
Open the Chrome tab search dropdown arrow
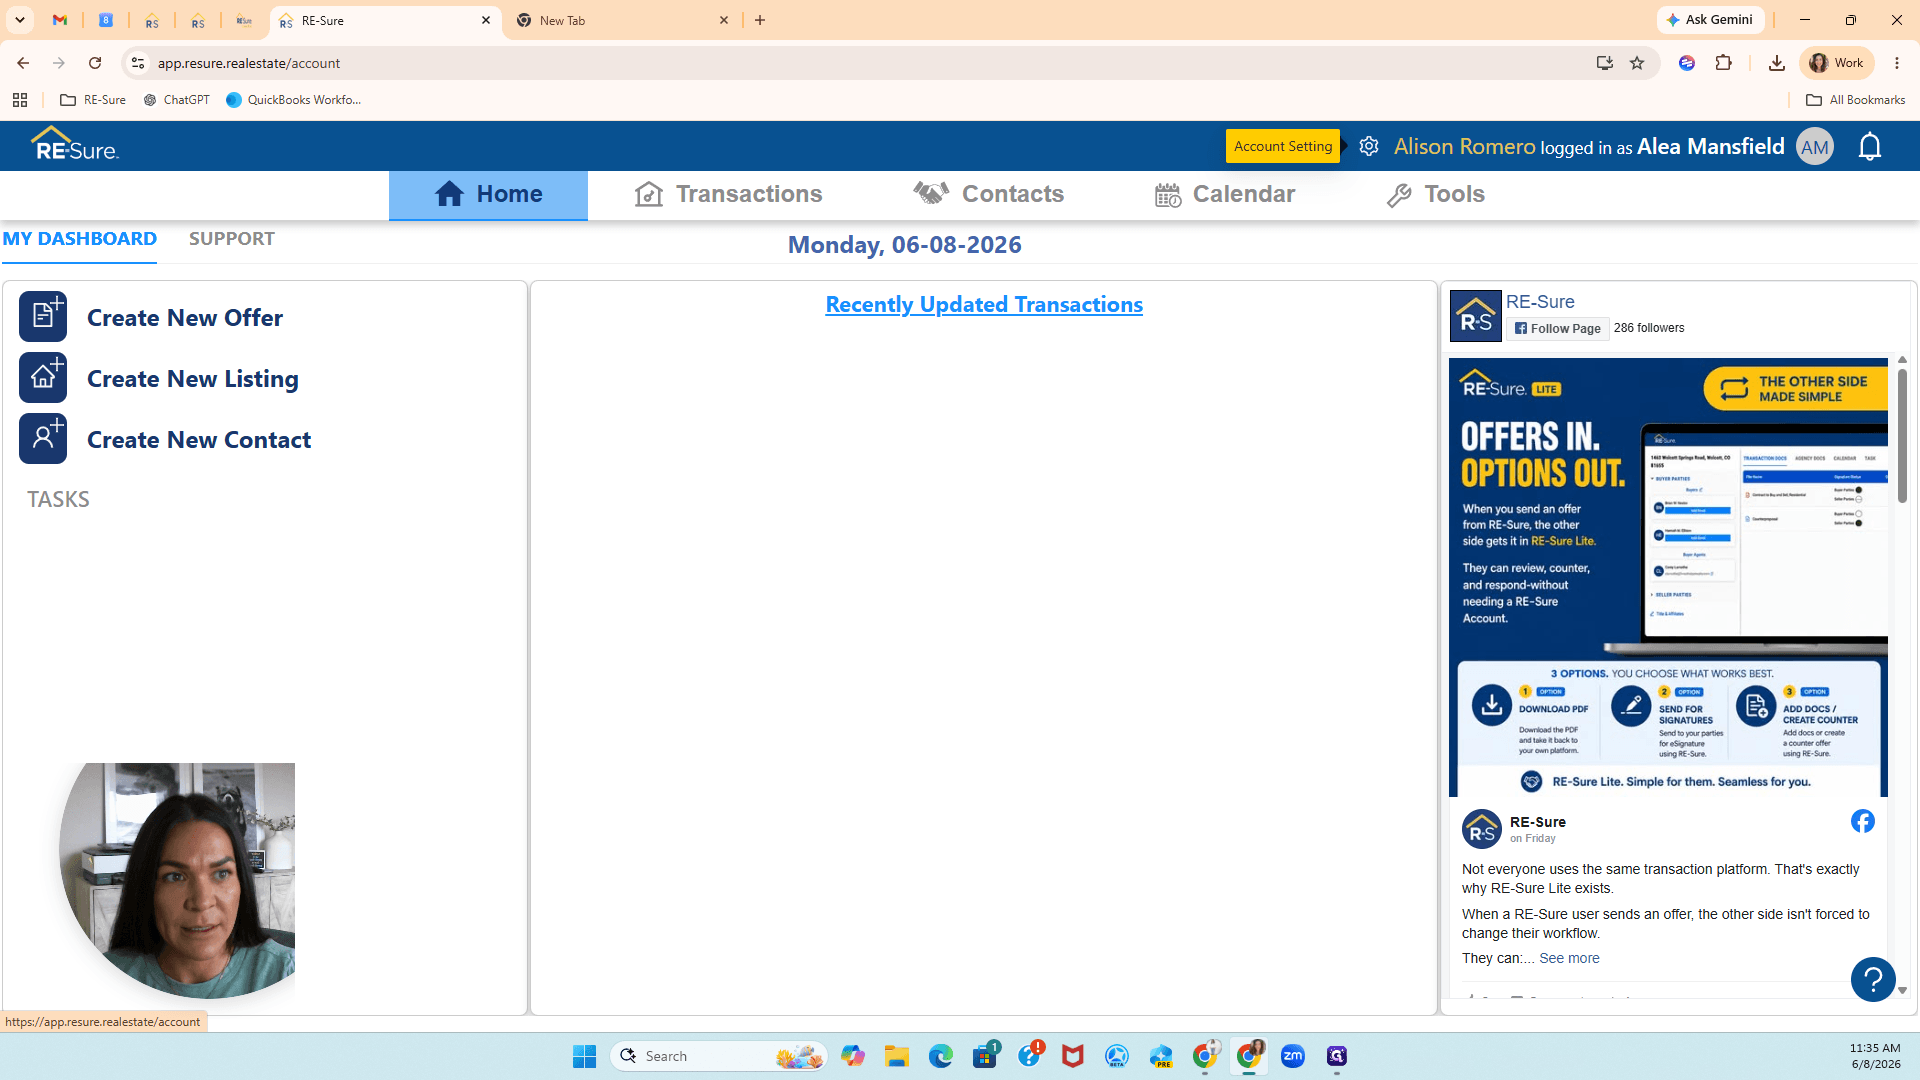20,20
